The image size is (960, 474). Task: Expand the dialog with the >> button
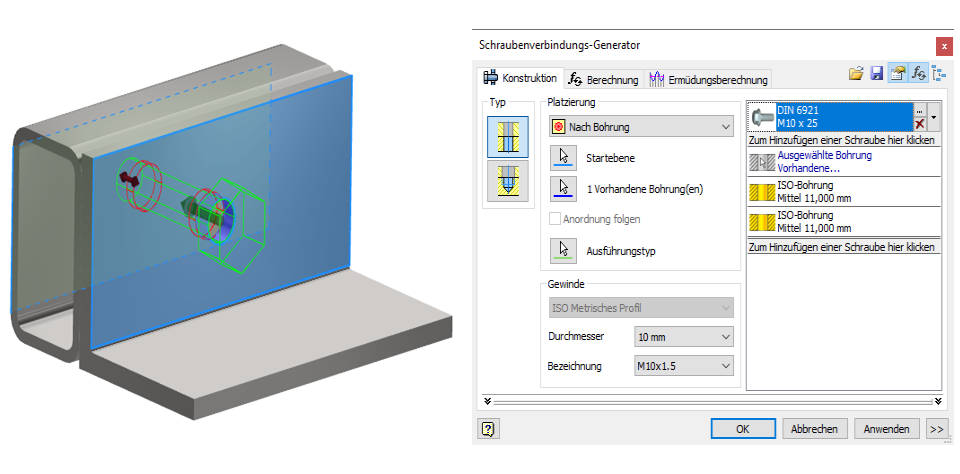936,429
